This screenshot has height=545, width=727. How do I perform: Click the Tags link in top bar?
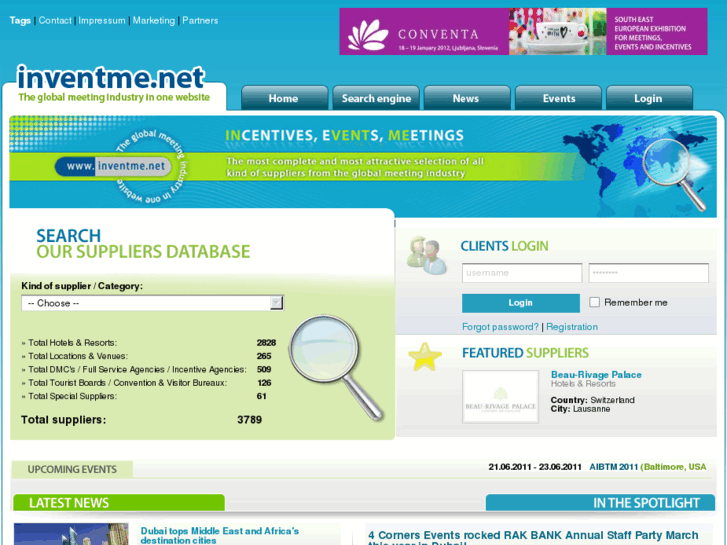point(20,20)
